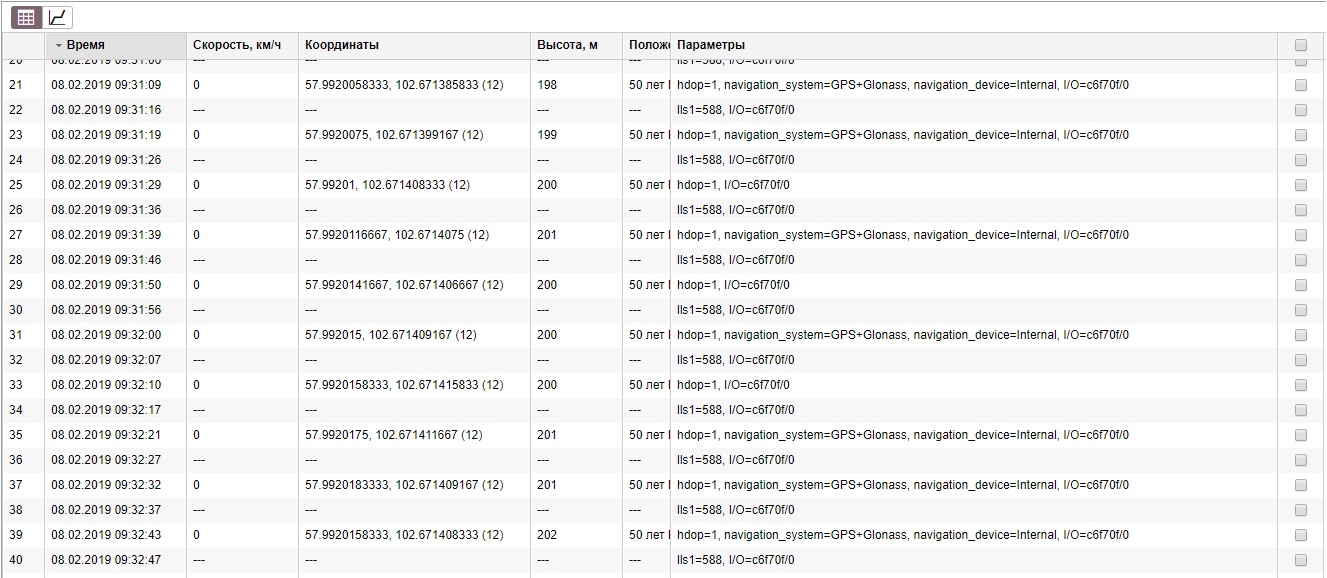The height and width of the screenshot is (578, 1327).
Task: Switch to chart view icon
Action: tap(59, 17)
